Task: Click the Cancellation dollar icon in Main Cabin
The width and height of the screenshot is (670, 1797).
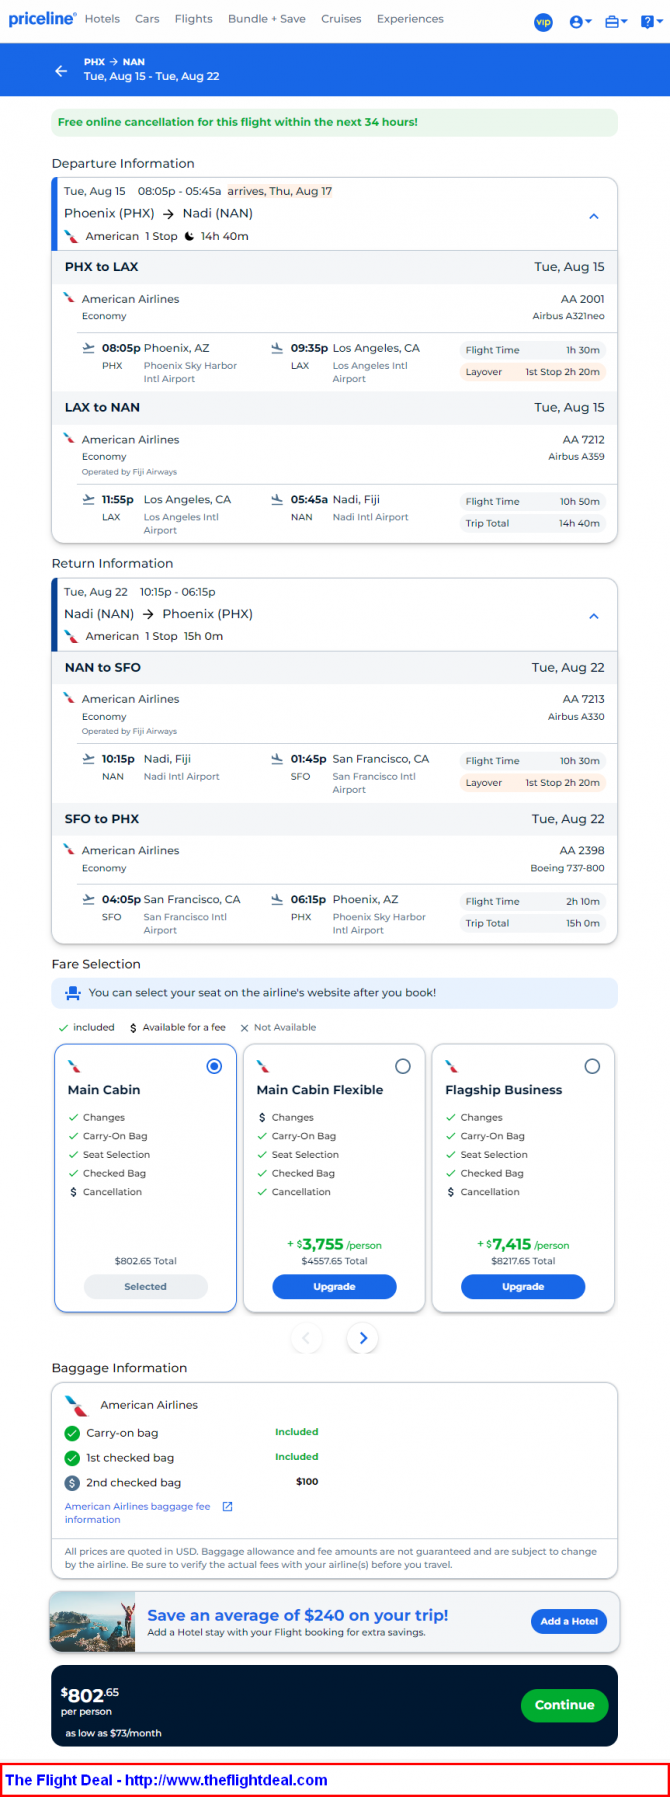Action: 73,1192
